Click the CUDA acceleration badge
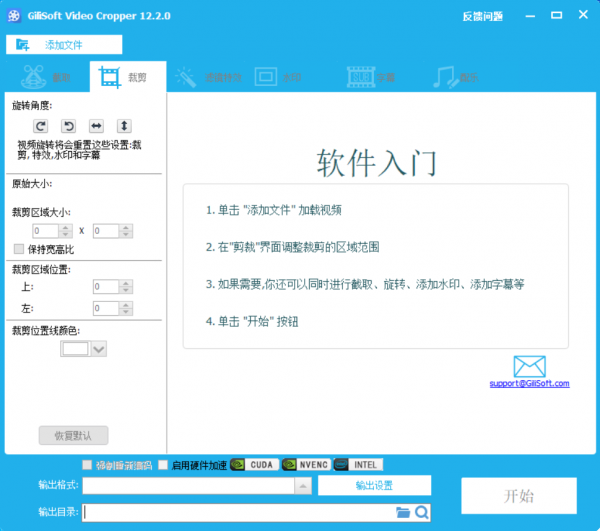The width and height of the screenshot is (600, 531). tap(254, 465)
